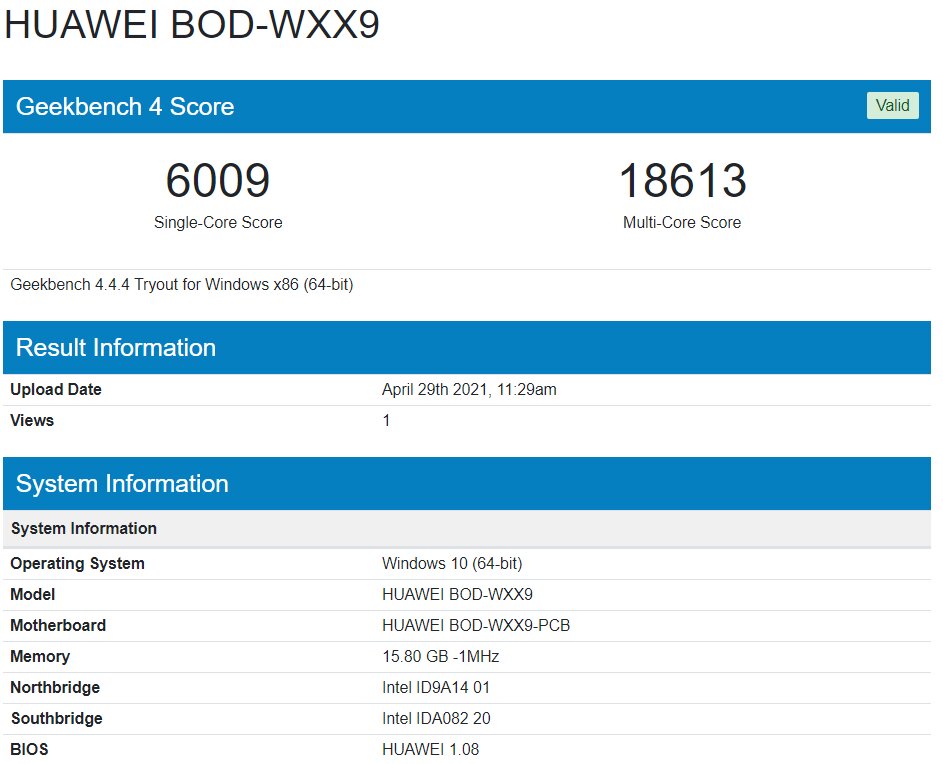Select the HUAWEI BOD-WXX9 page title
This screenshot has width=943, height=764.
click(192, 25)
